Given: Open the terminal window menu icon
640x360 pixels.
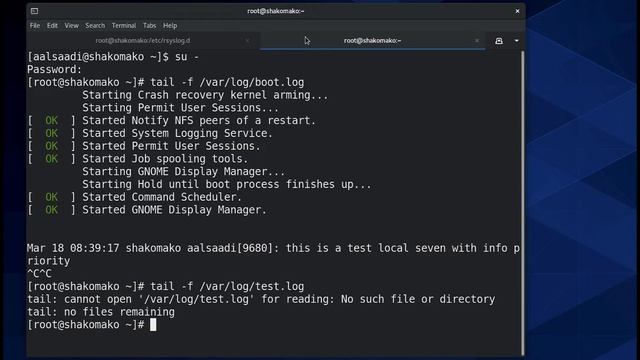Looking at the screenshot, I should click(34, 11).
